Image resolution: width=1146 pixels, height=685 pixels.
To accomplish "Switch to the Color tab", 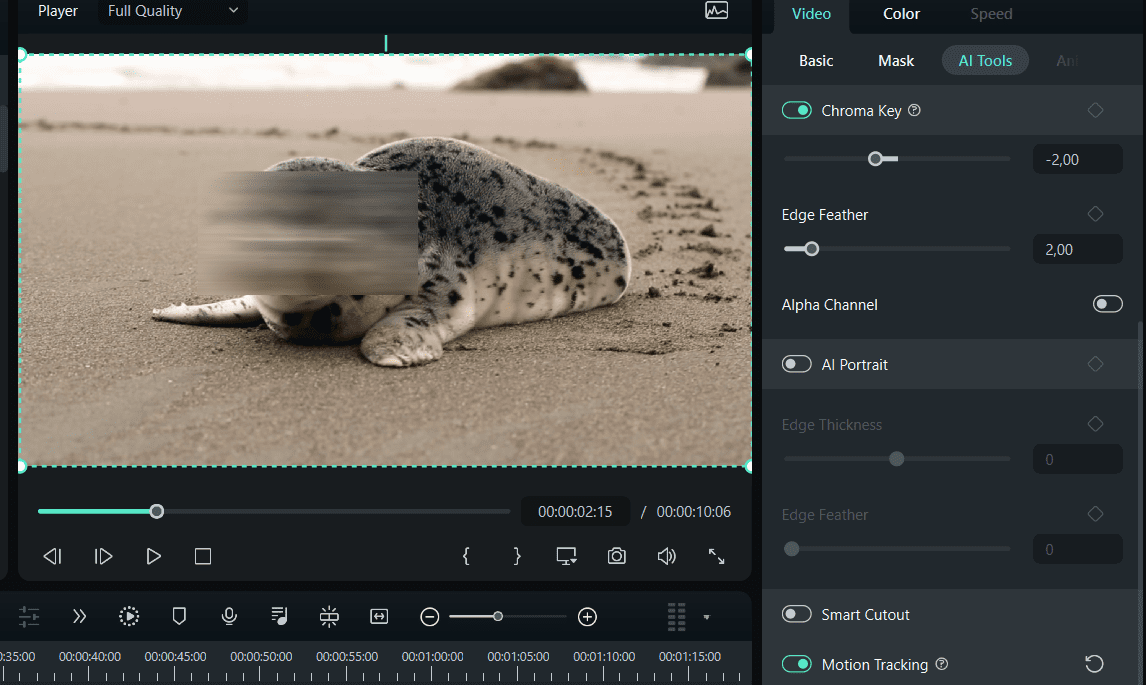I will click(x=900, y=14).
